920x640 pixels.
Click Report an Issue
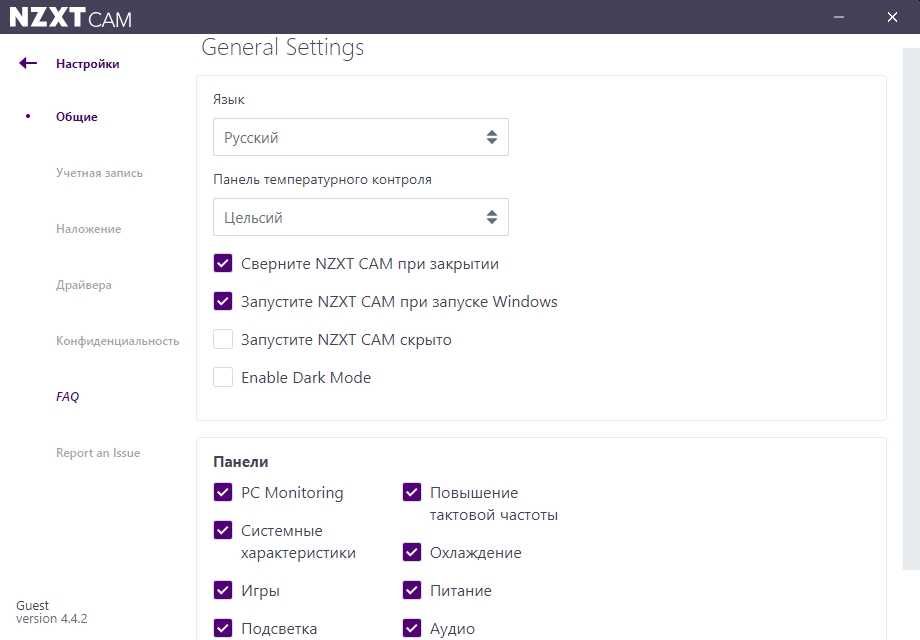pyautogui.click(x=98, y=453)
